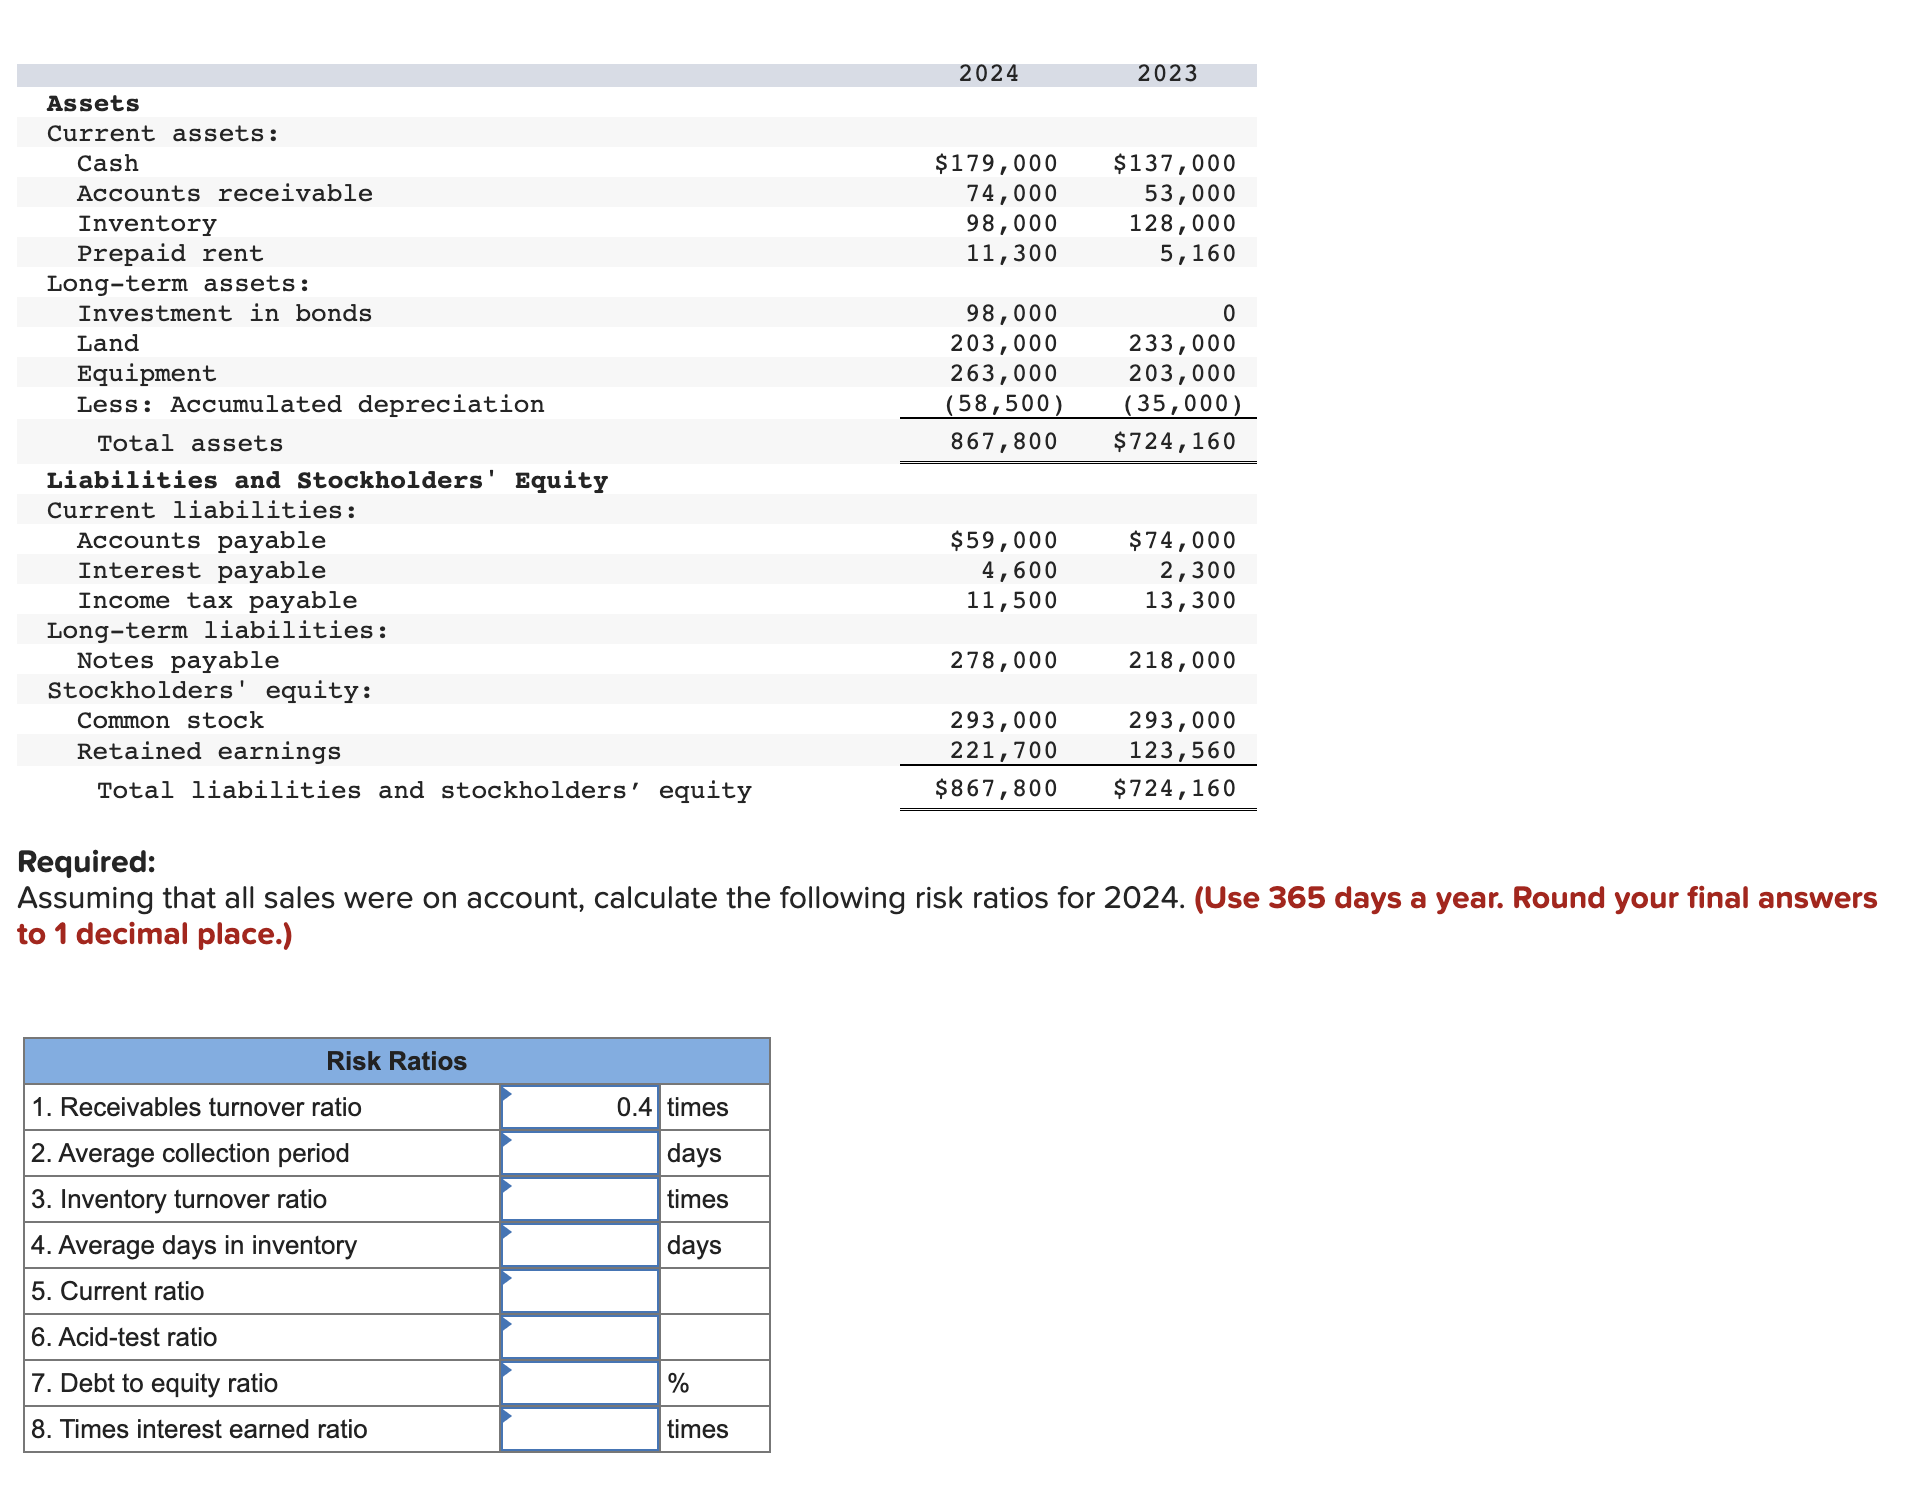Click 2023 Notes payable value 218,000
The image size is (1932, 1507).
point(1183,660)
